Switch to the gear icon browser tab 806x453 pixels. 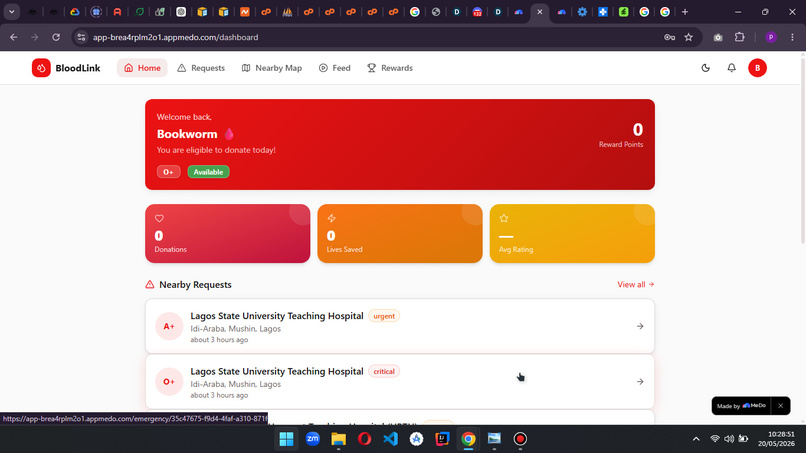pos(582,12)
